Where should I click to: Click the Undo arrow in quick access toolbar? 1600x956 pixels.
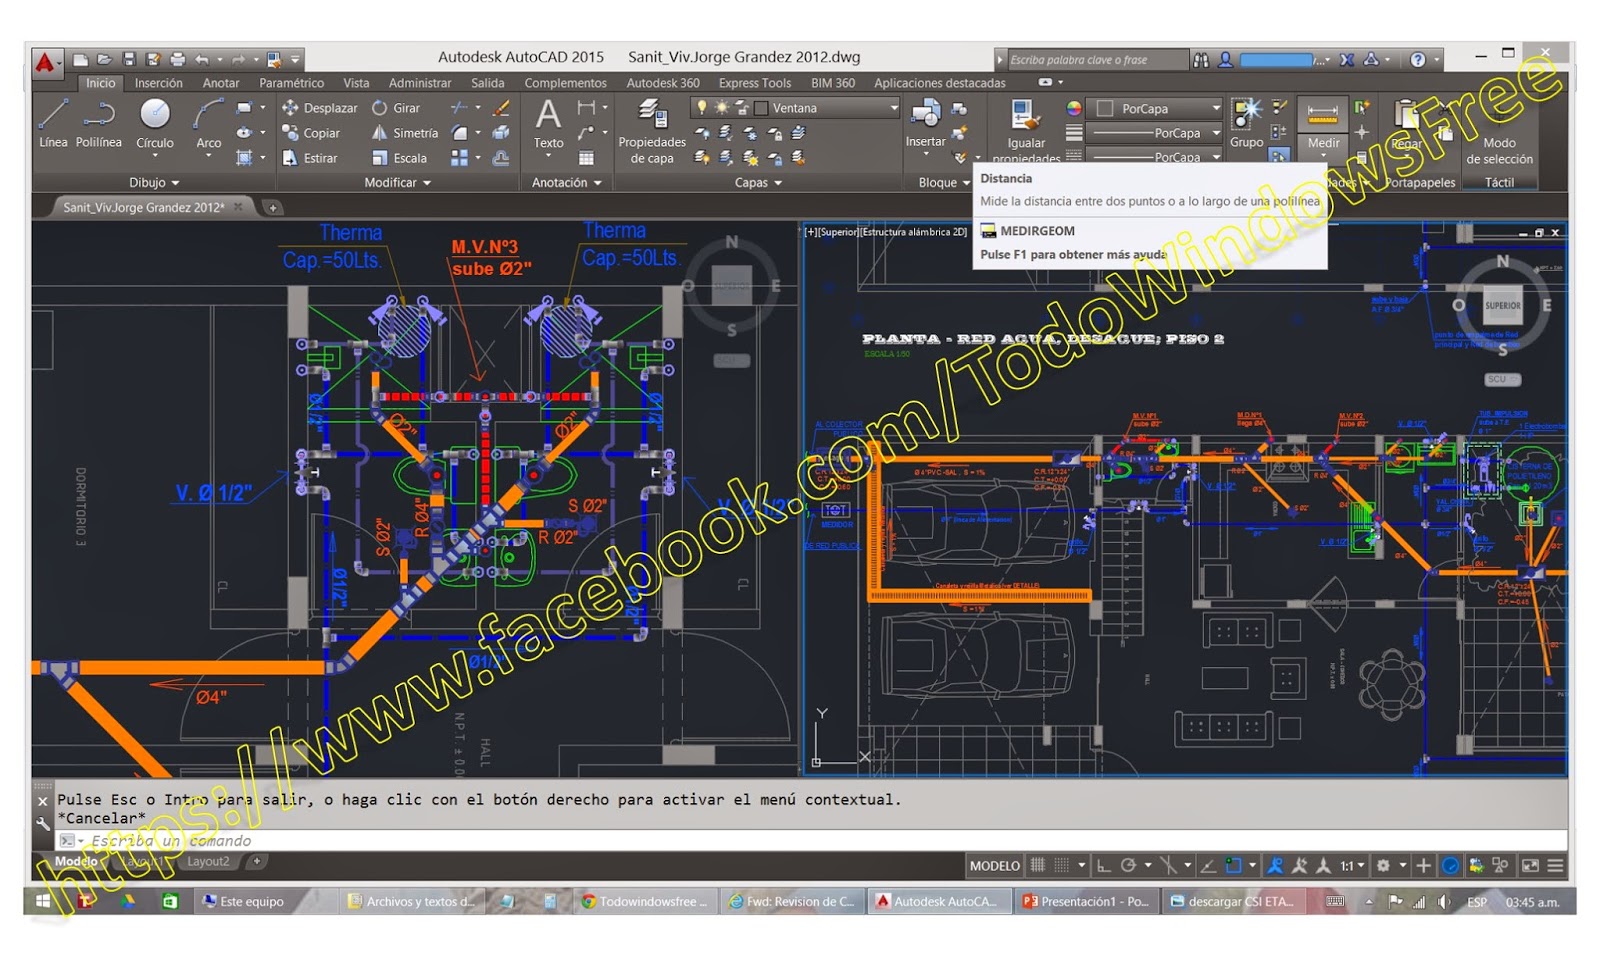pyautogui.click(x=202, y=60)
